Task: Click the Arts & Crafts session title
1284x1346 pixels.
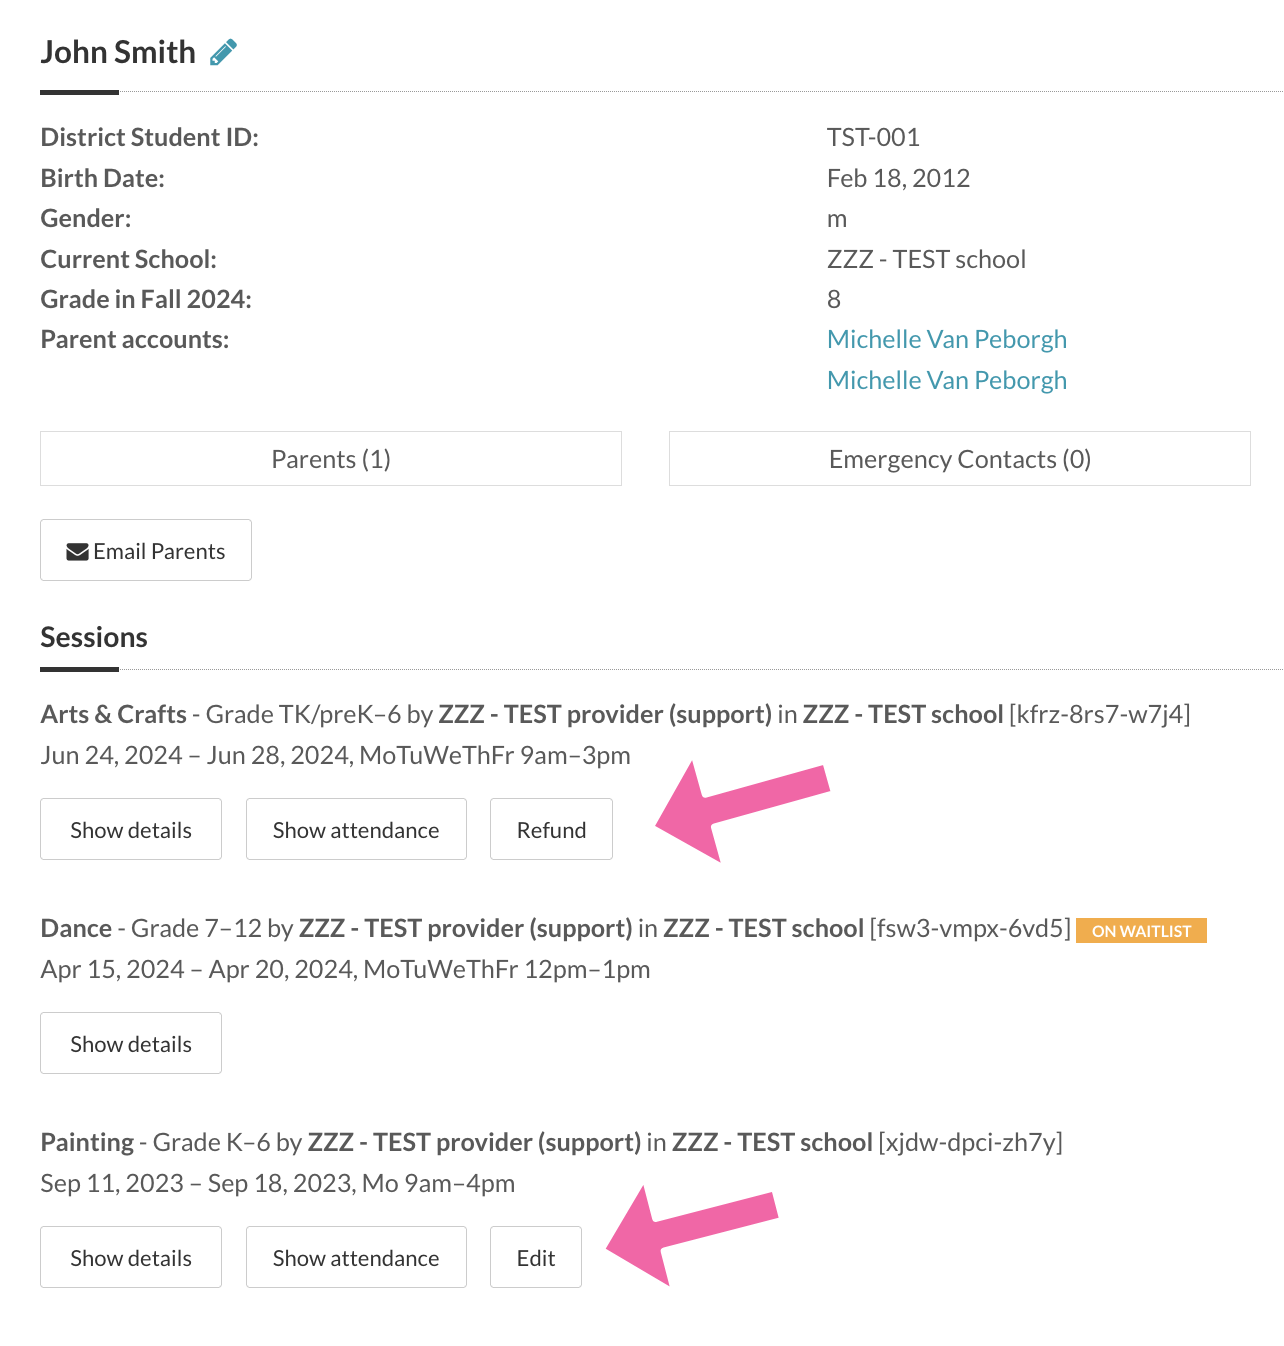Action: click(x=114, y=714)
